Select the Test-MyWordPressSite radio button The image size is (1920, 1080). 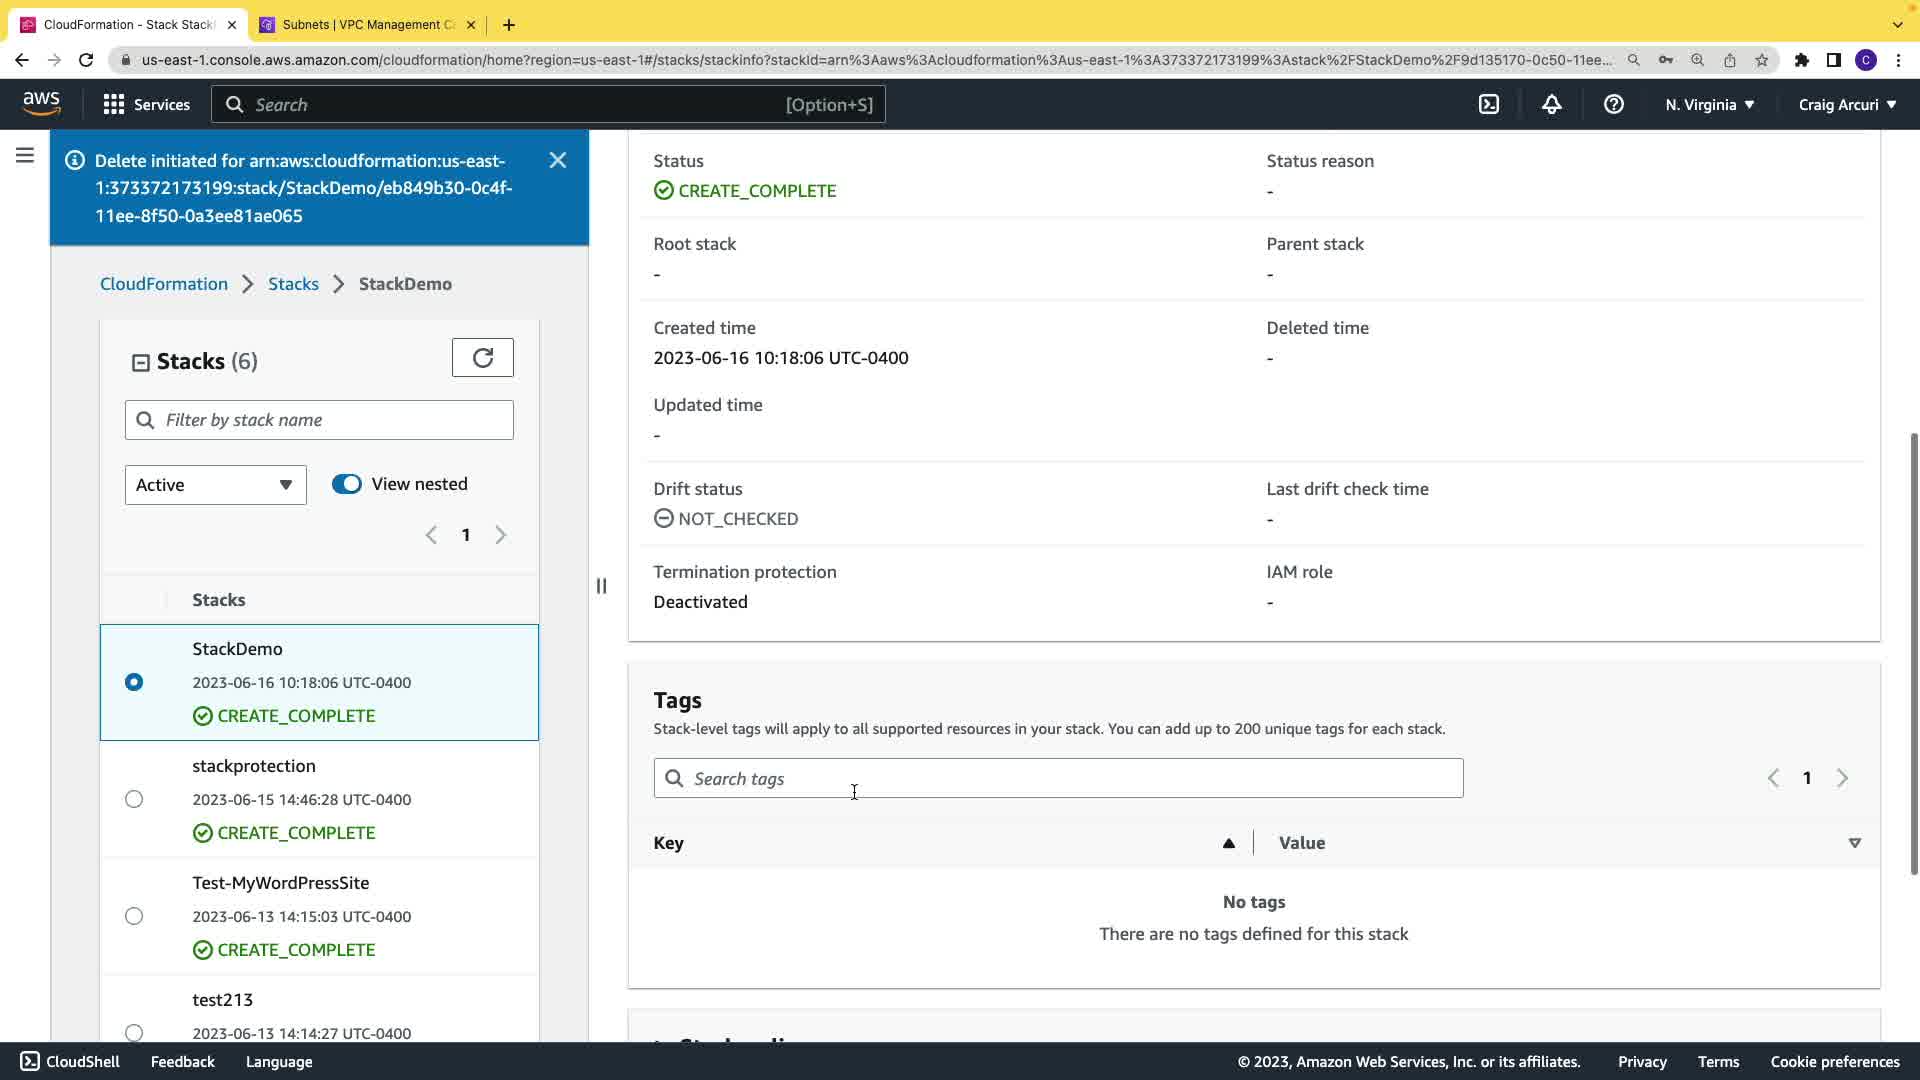click(x=134, y=916)
